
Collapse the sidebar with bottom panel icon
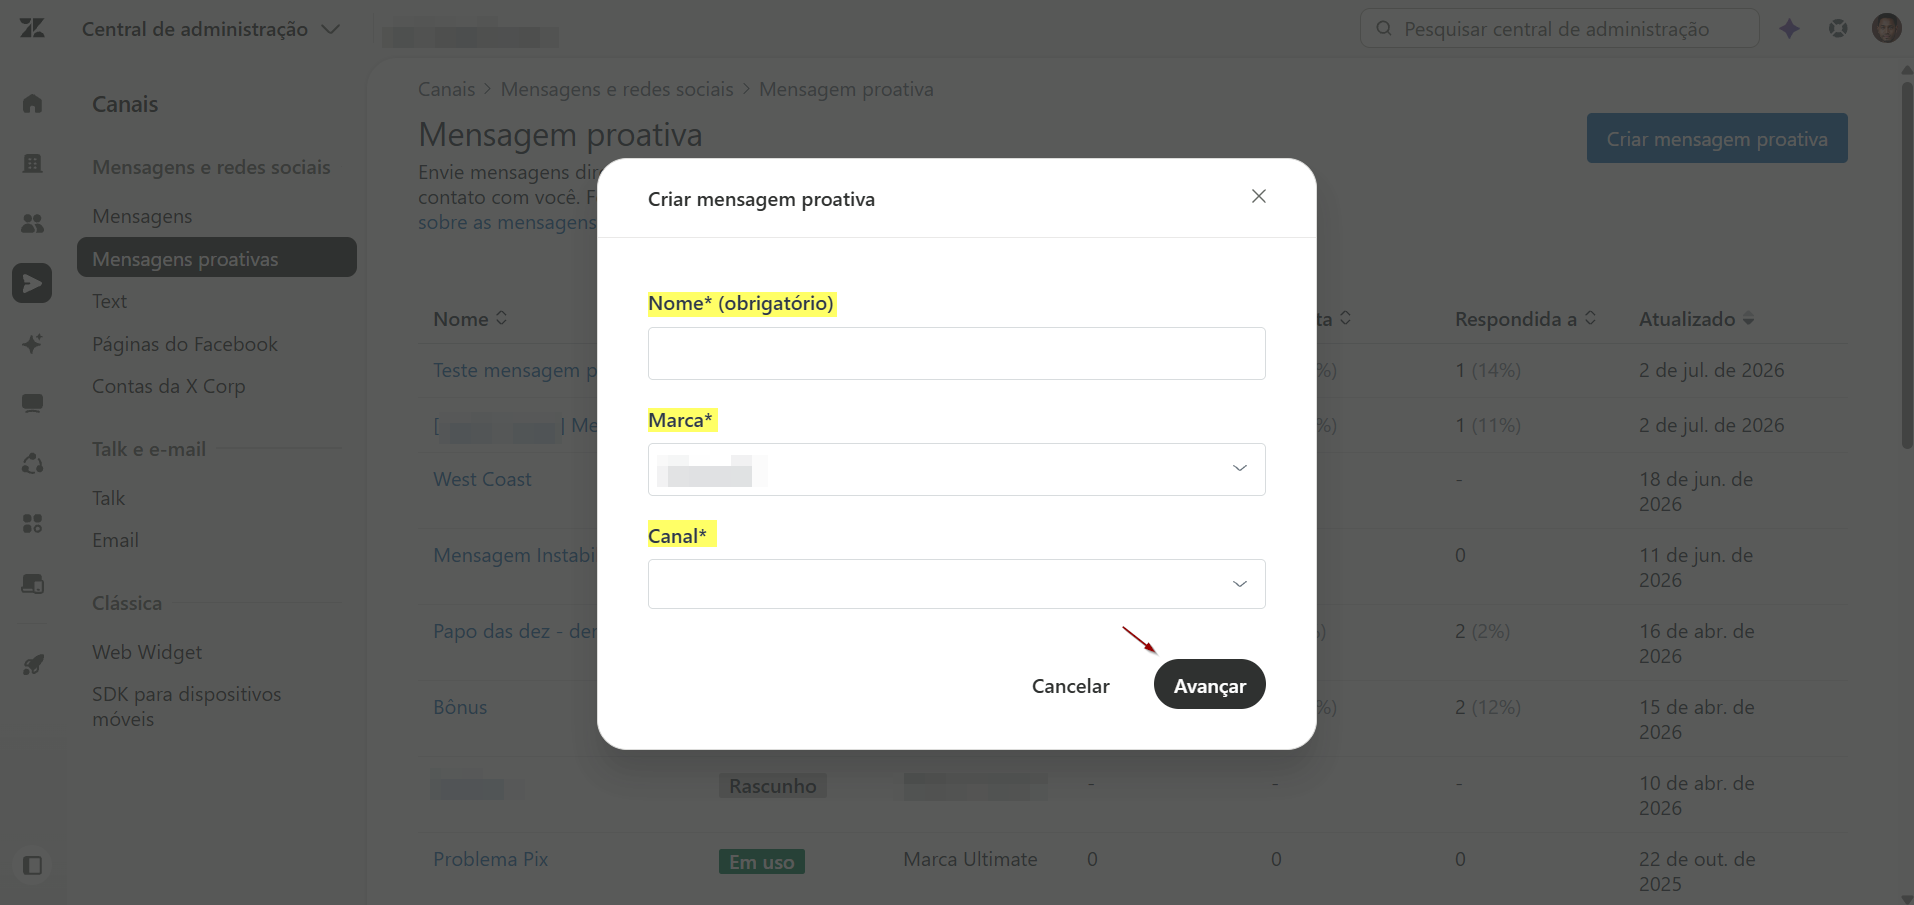(x=32, y=865)
